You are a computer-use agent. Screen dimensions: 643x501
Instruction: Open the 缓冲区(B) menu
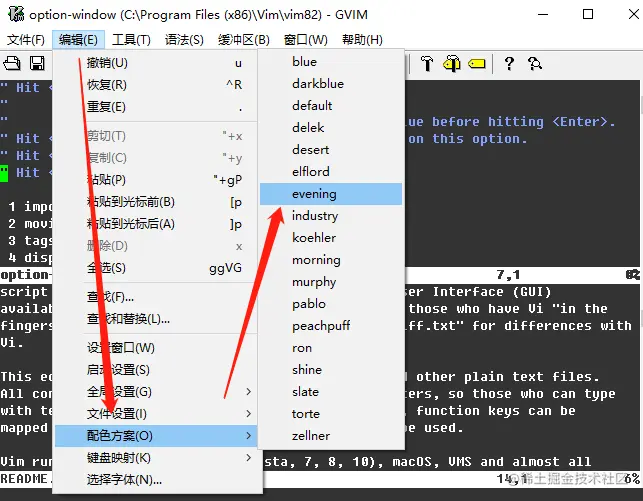coord(244,40)
